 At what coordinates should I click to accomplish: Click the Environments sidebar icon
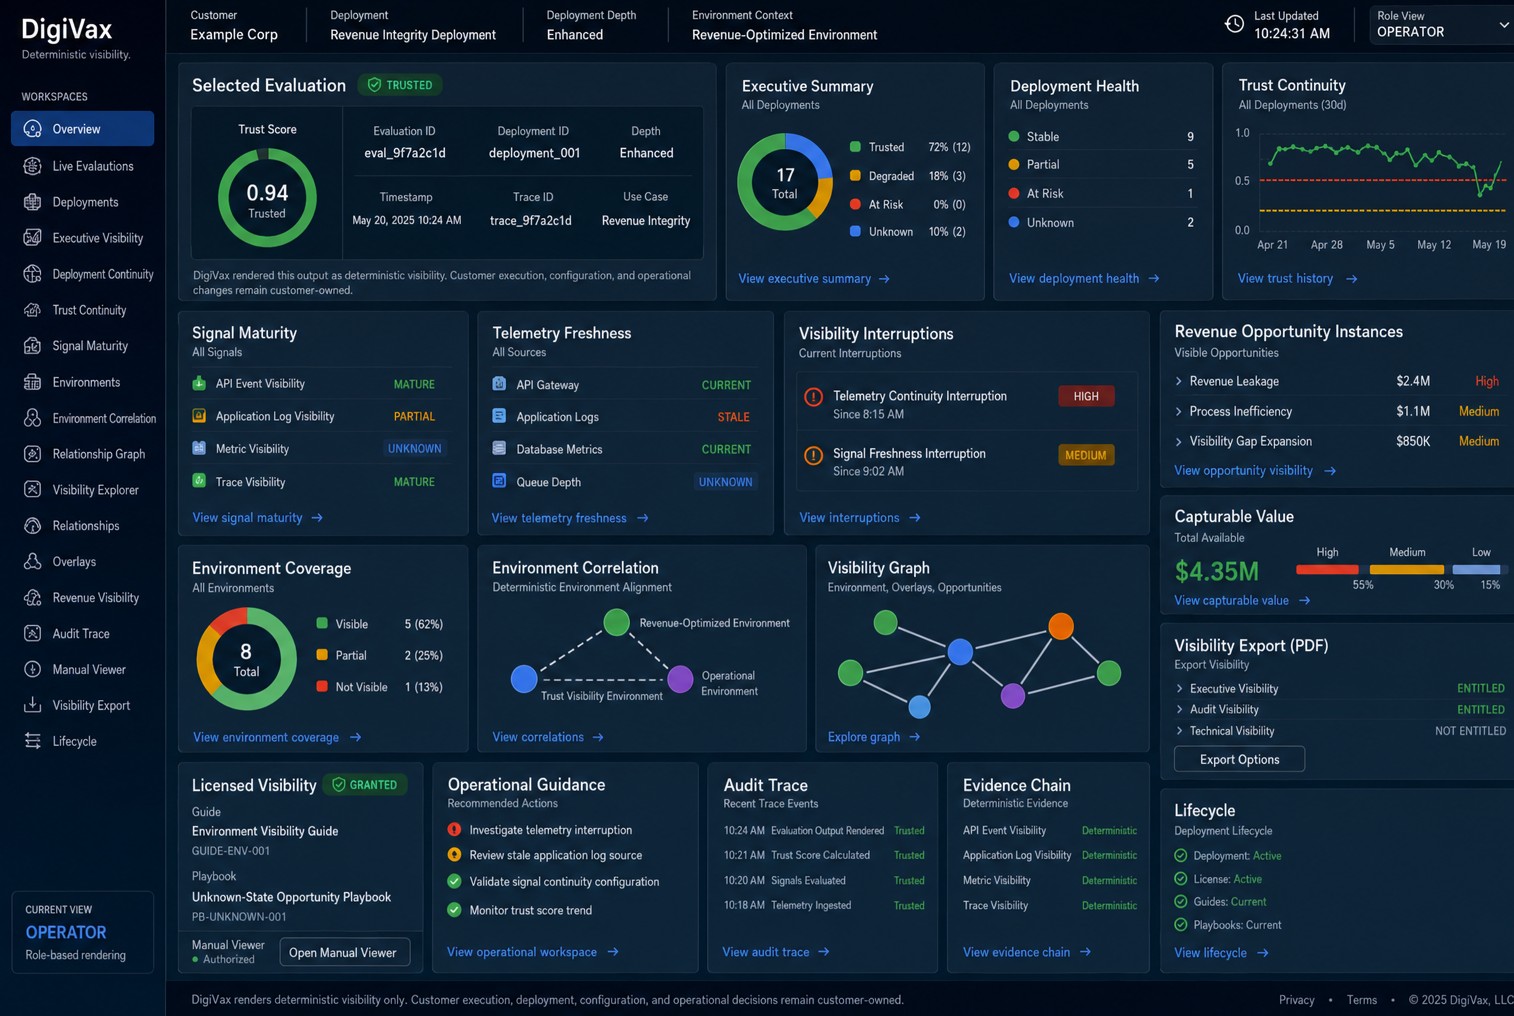tap(33, 382)
